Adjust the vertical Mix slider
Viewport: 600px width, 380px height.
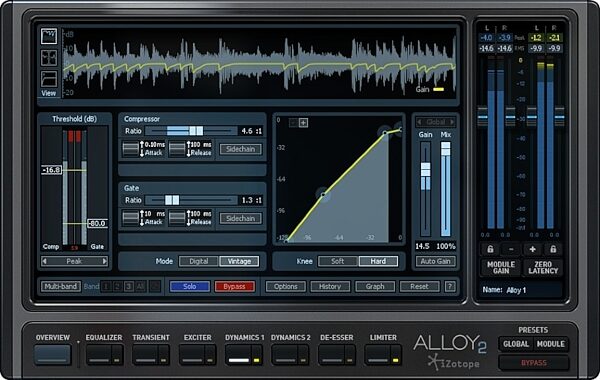click(x=445, y=189)
